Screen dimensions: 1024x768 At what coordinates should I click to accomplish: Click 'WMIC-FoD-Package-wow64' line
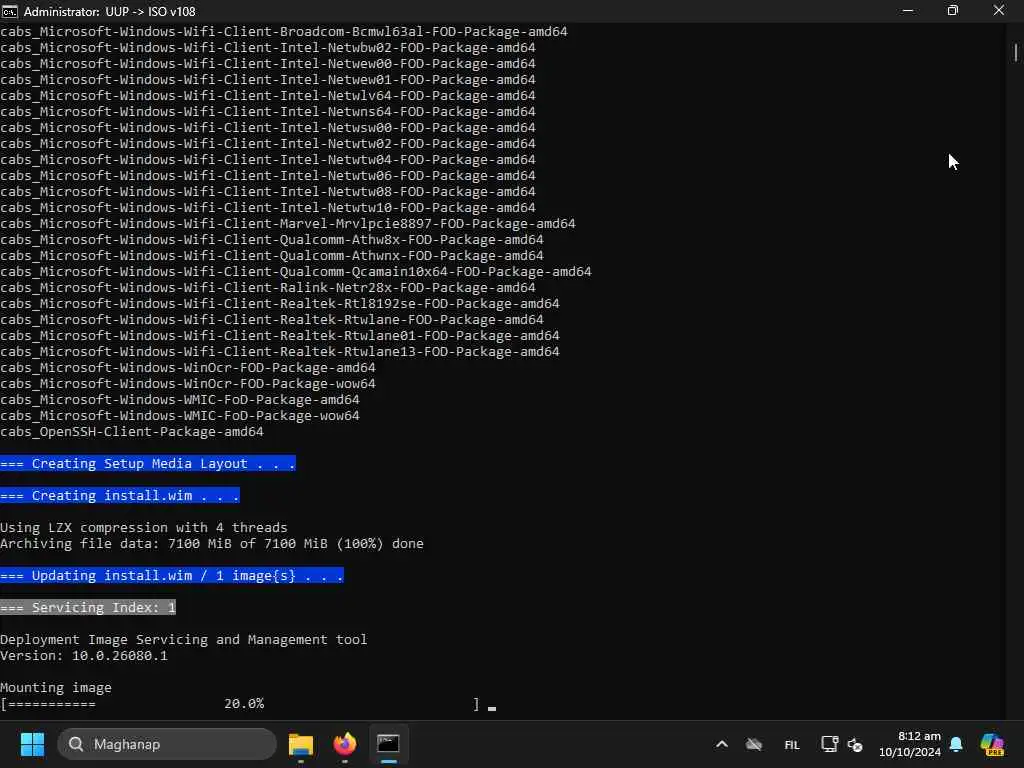tap(180, 415)
